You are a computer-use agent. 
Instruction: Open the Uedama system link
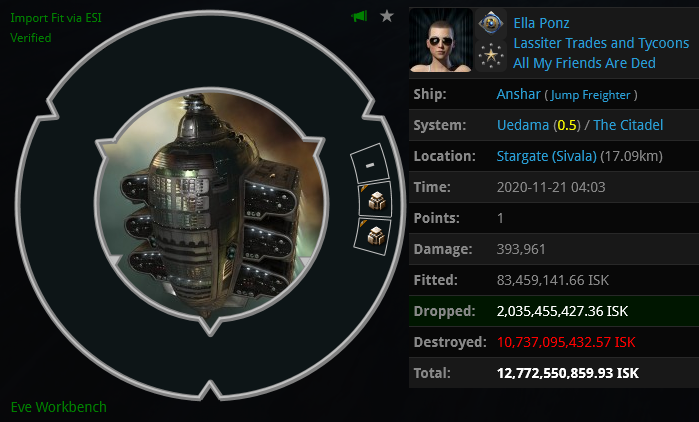[x=522, y=125]
